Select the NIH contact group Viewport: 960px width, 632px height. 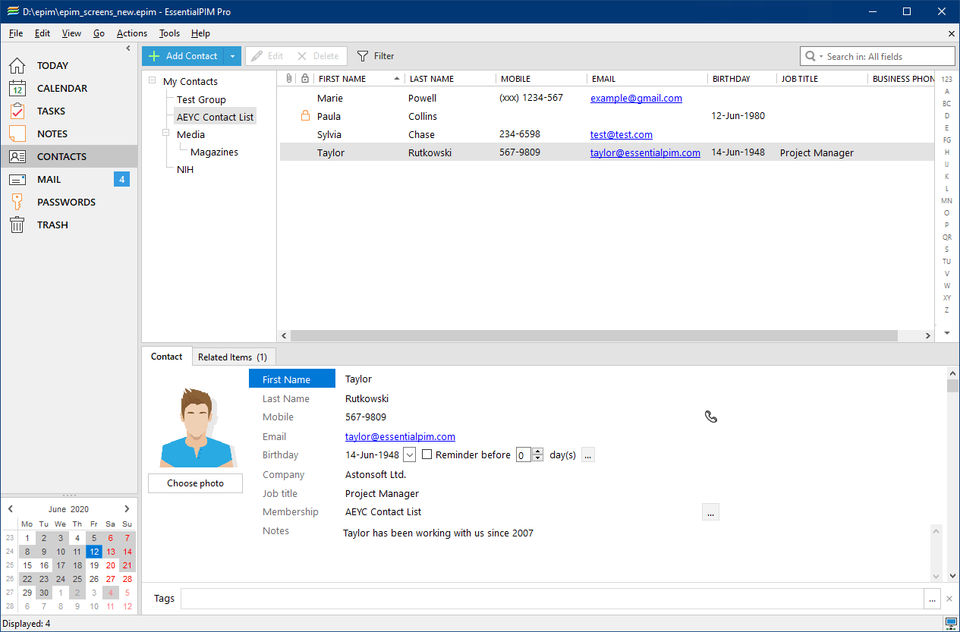click(185, 170)
